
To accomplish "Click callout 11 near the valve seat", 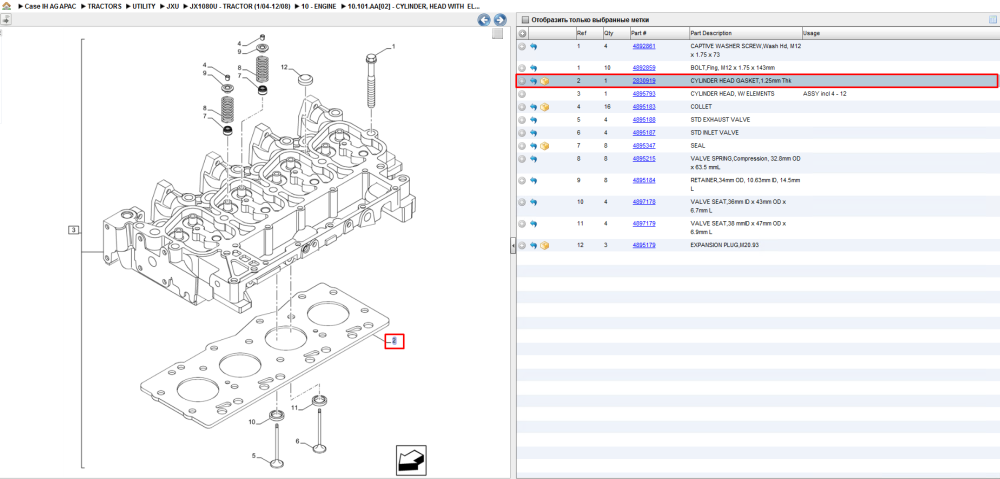I will (x=295, y=407).
